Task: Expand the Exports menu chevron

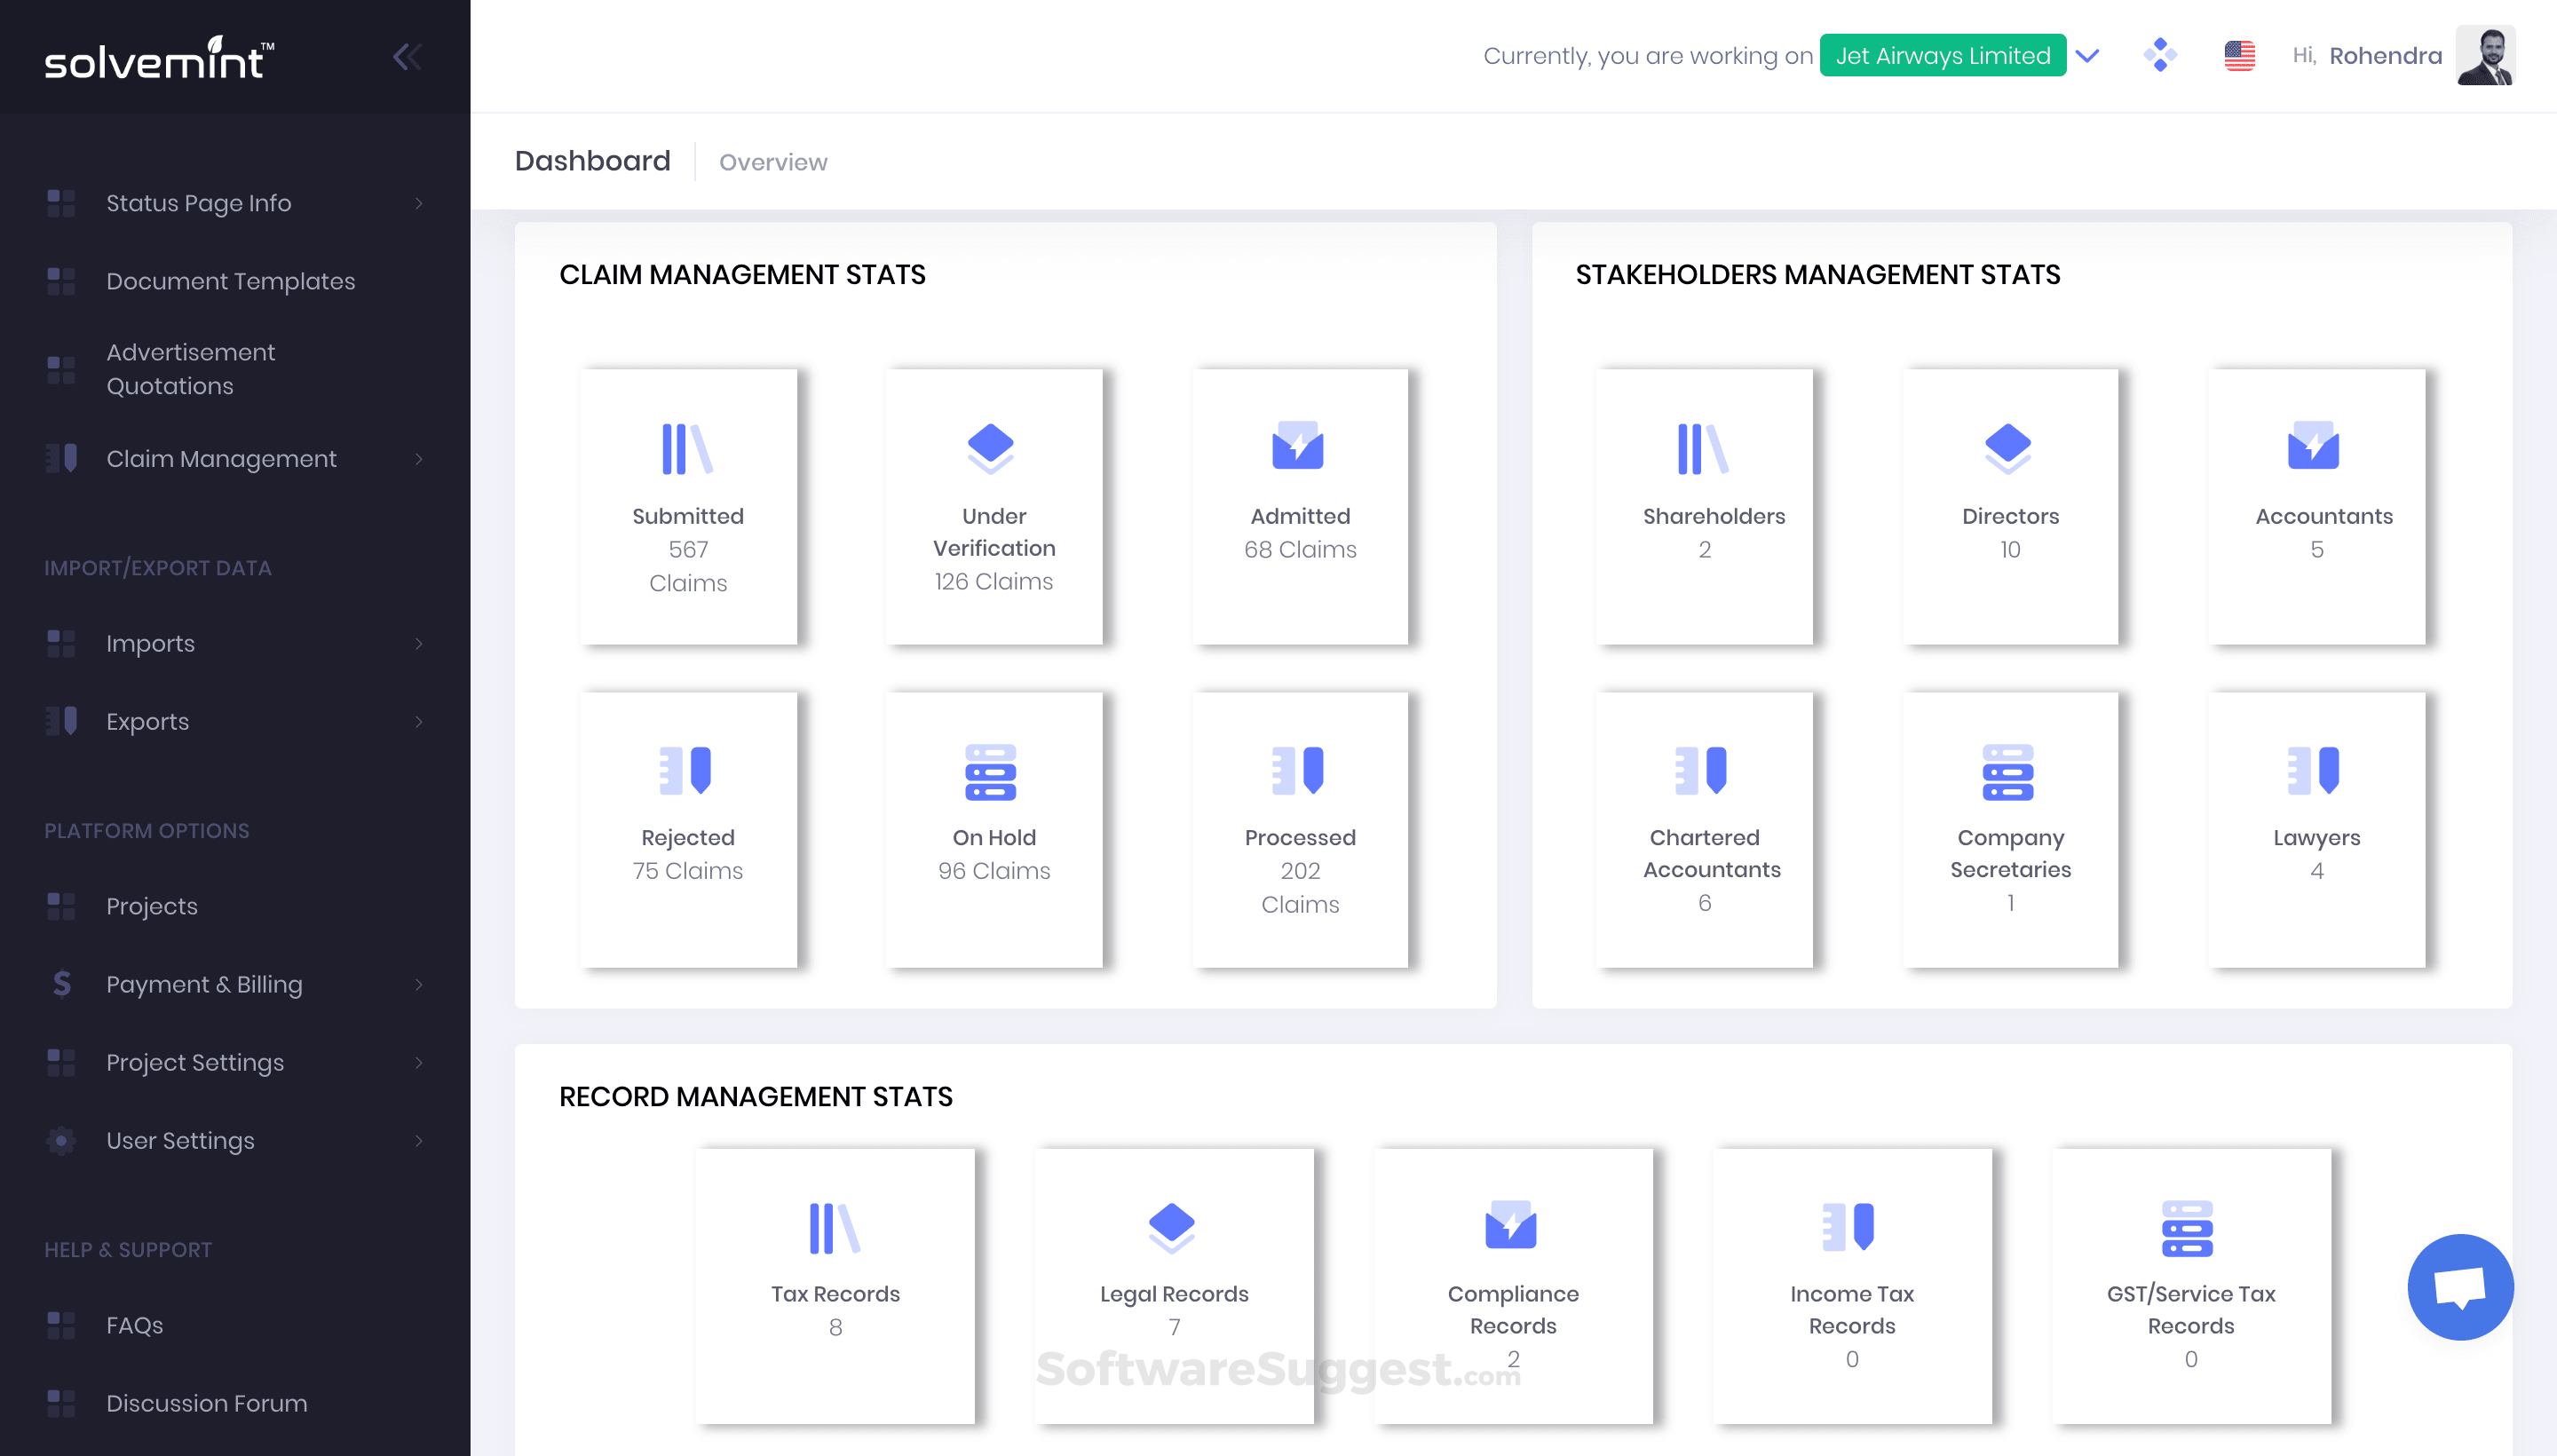Action: (418, 721)
